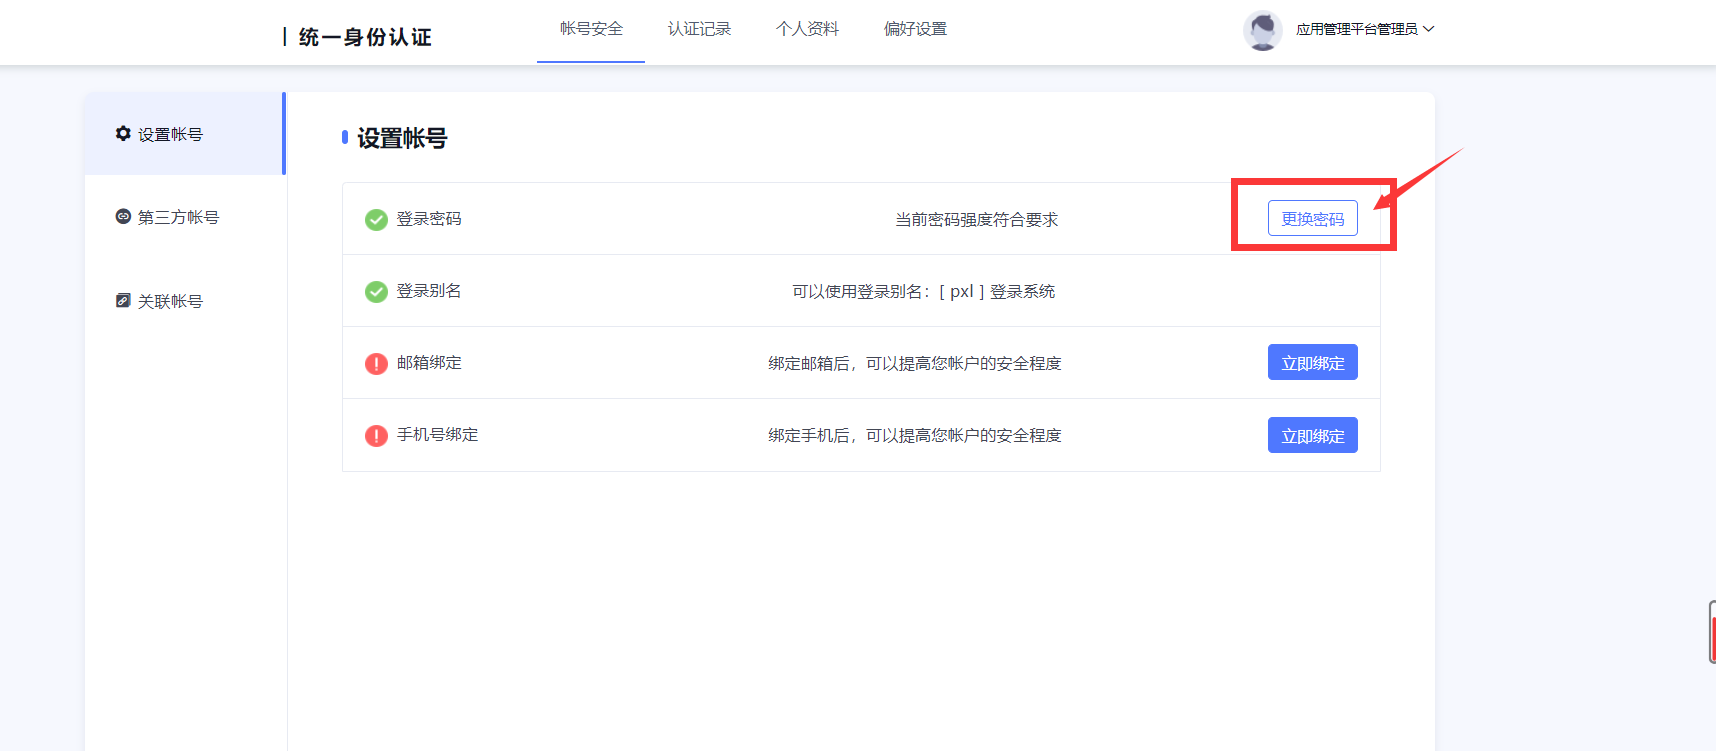Click the gear icon beside 设置帐号
Image resolution: width=1716 pixels, height=751 pixels.
coord(123,134)
